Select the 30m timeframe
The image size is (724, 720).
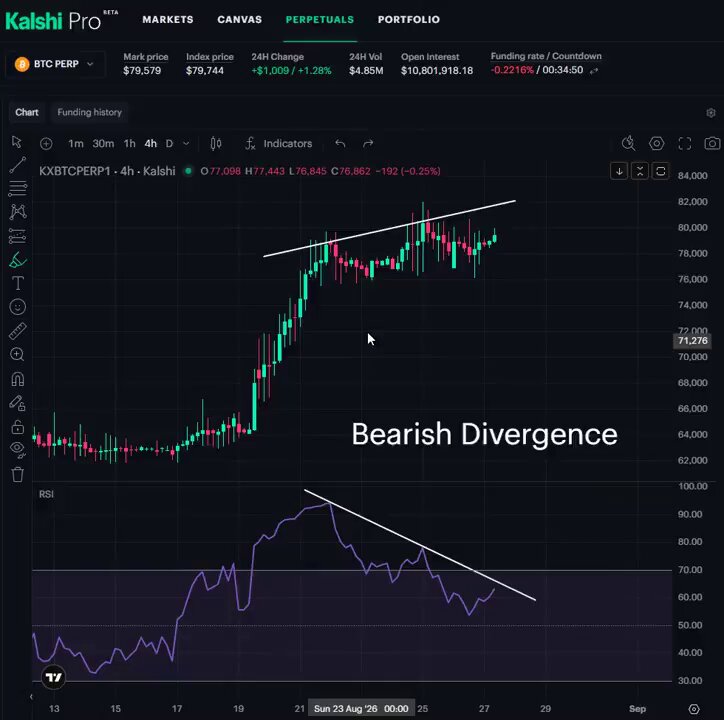[x=103, y=144]
